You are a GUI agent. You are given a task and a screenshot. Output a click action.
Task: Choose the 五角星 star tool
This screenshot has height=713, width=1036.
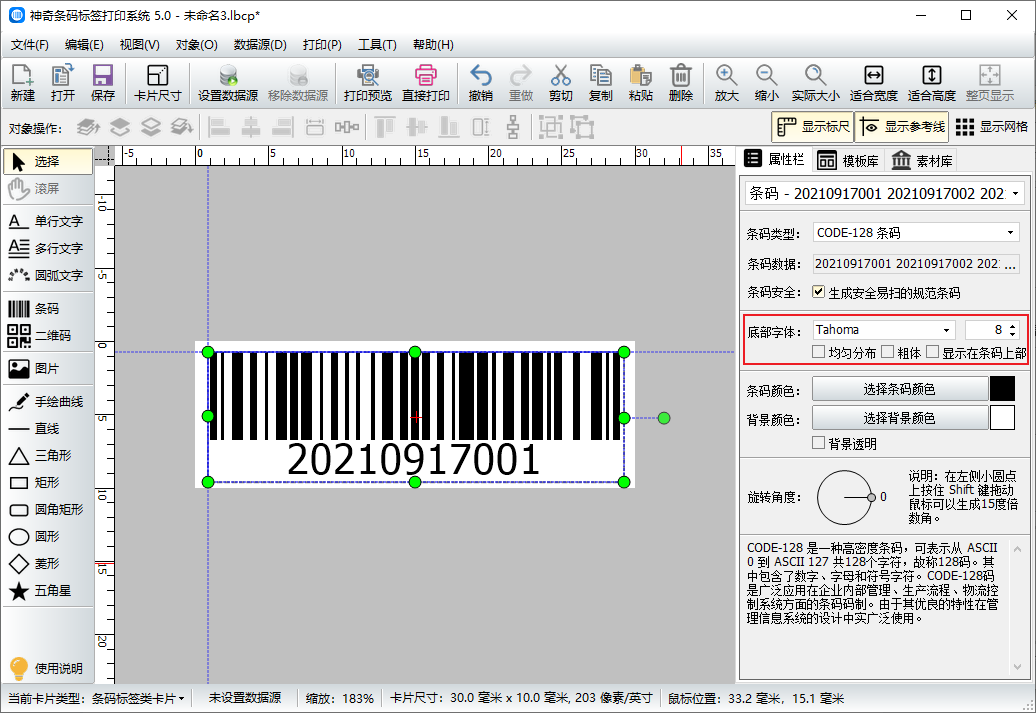[x=48, y=591]
